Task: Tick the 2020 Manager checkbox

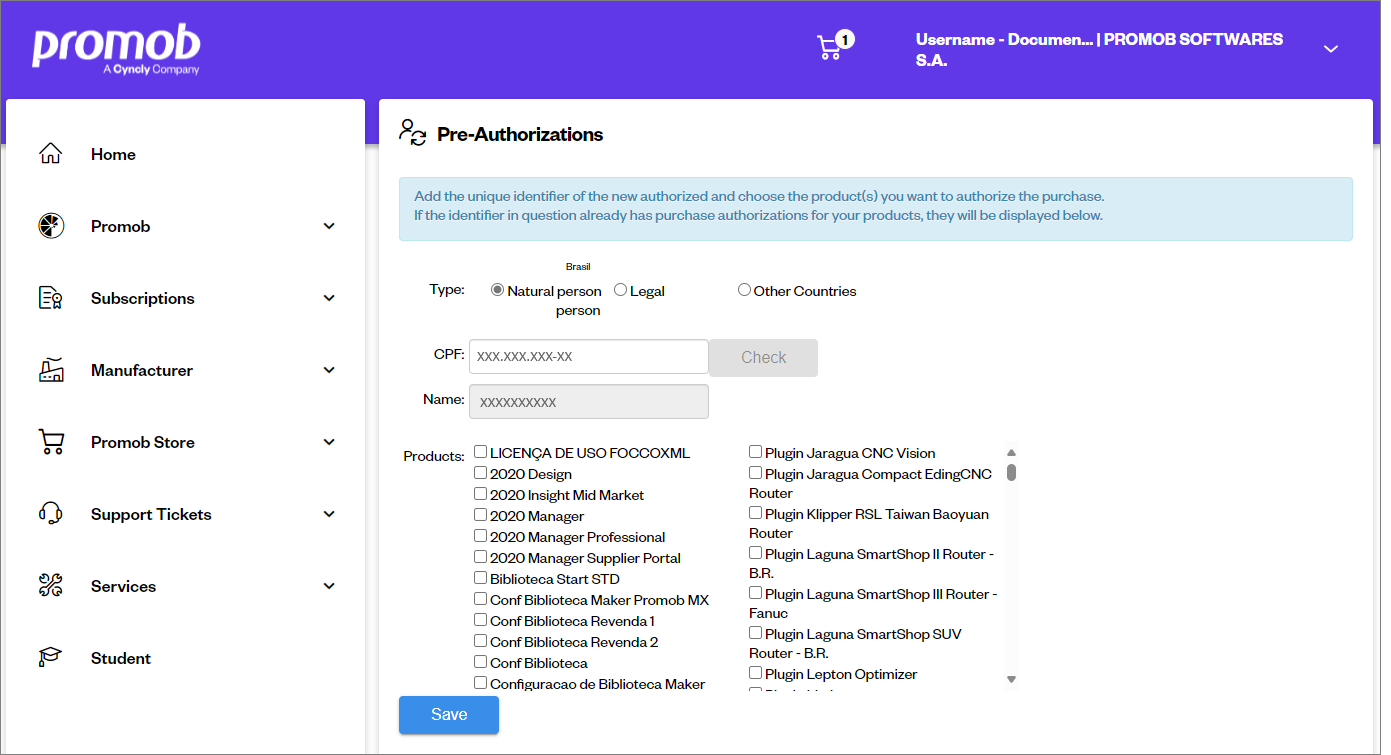Action: click(x=481, y=515)
